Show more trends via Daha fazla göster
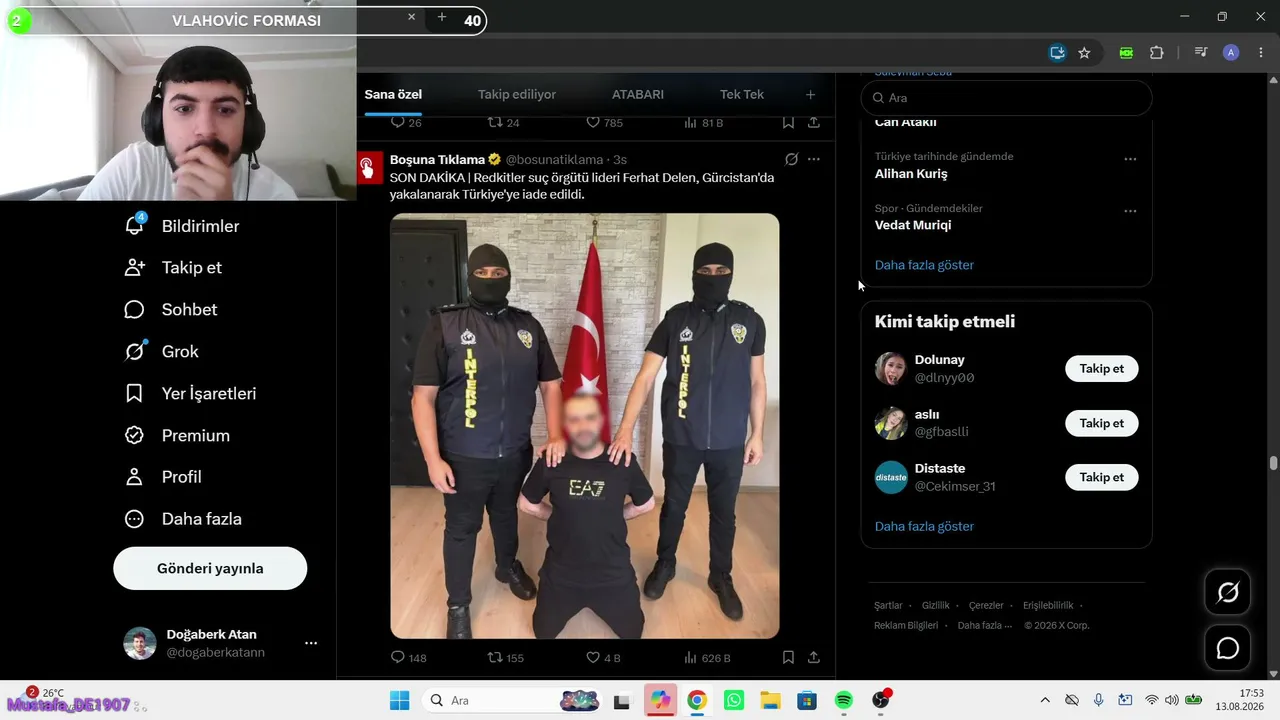Viewport: 1280px width, 720px height. point(924,265)
